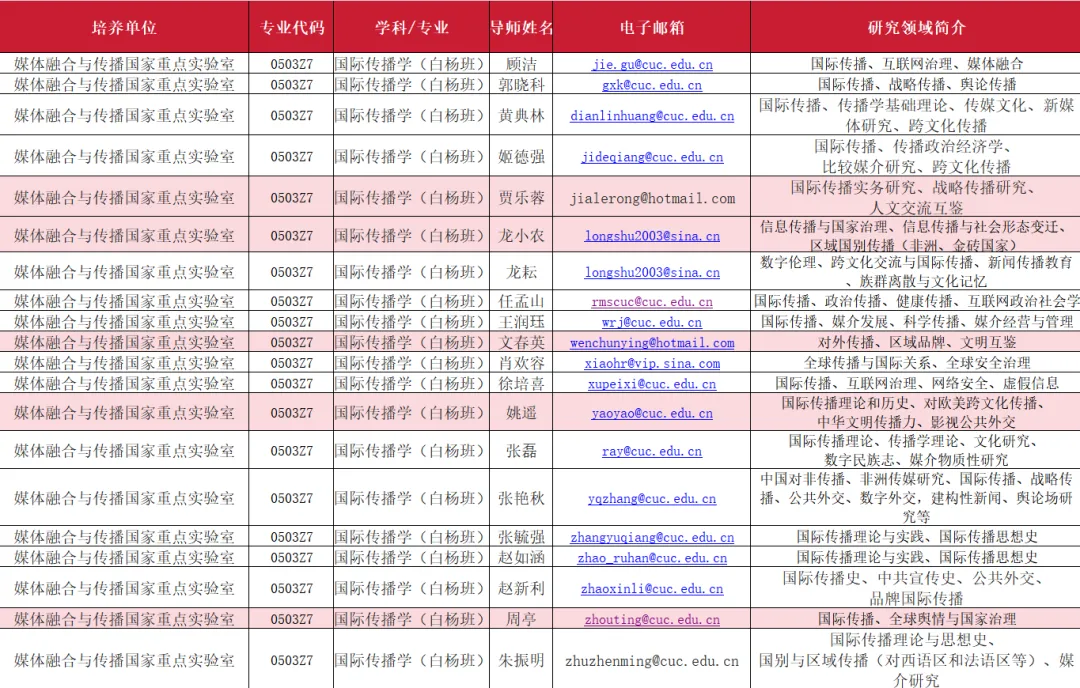This screenshot has height=688, width=1080.
Task: Select advisor name 张磊
Action: tap(521, 450)
